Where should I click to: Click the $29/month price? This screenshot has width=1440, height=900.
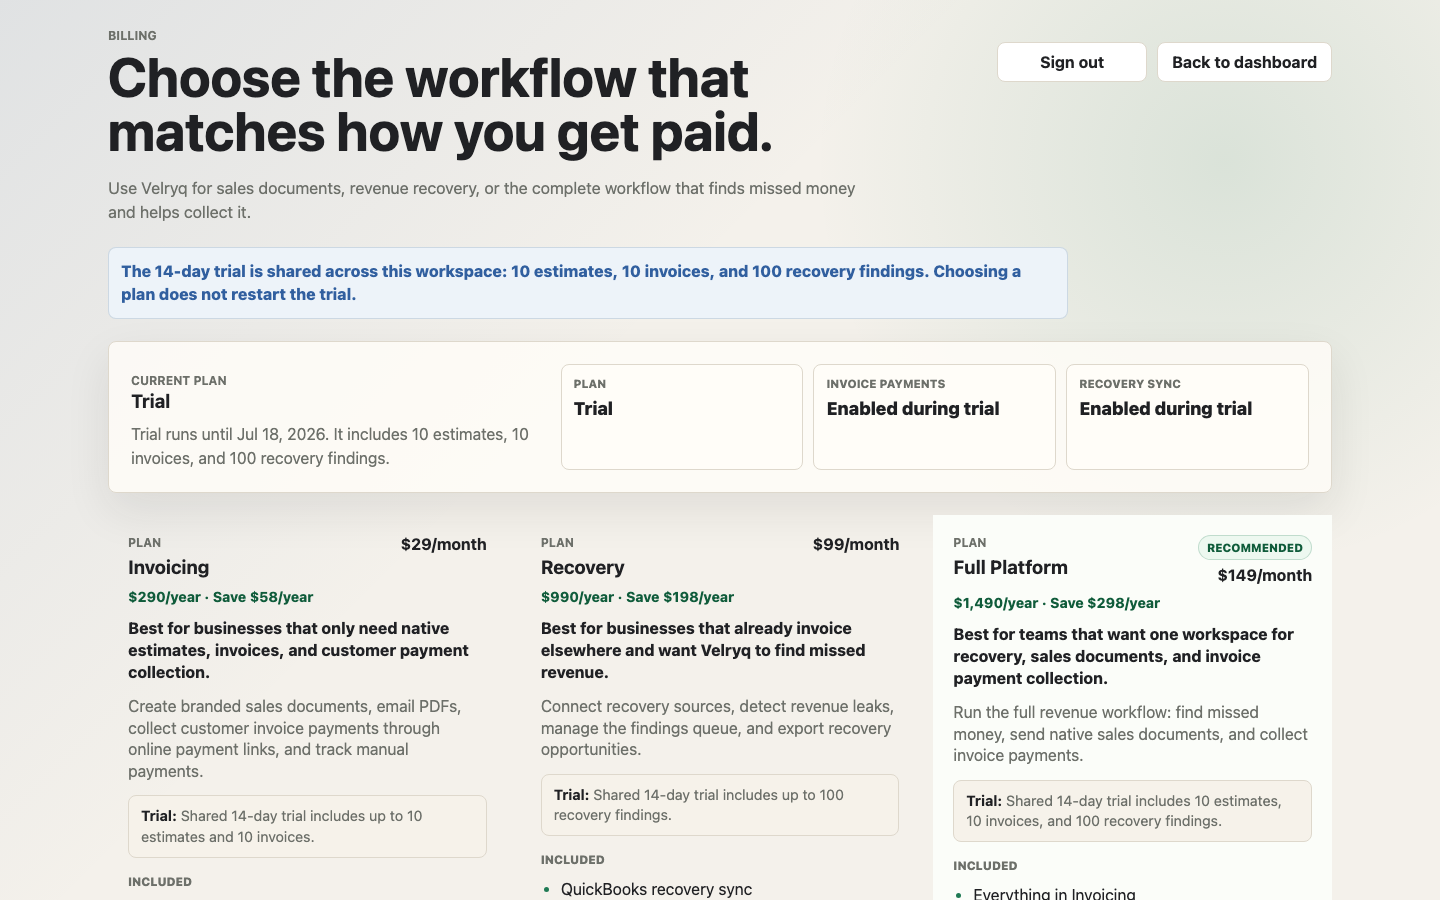[444, 544]
